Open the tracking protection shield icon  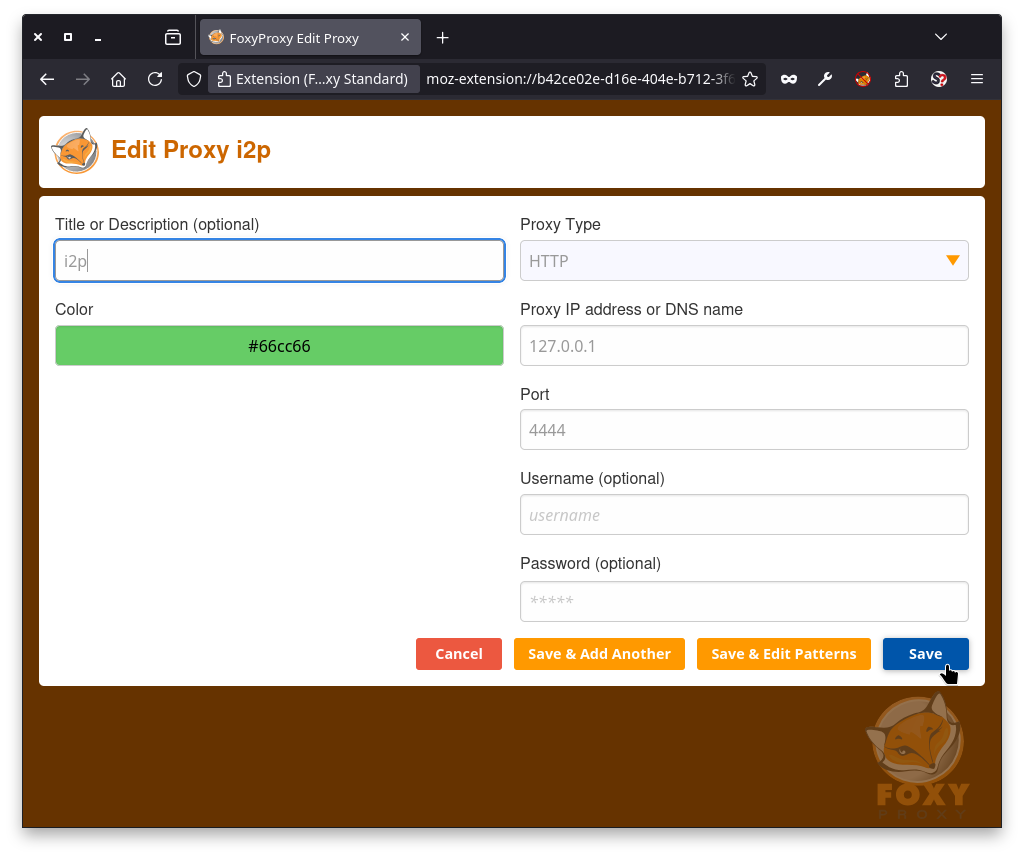point(194,79)
